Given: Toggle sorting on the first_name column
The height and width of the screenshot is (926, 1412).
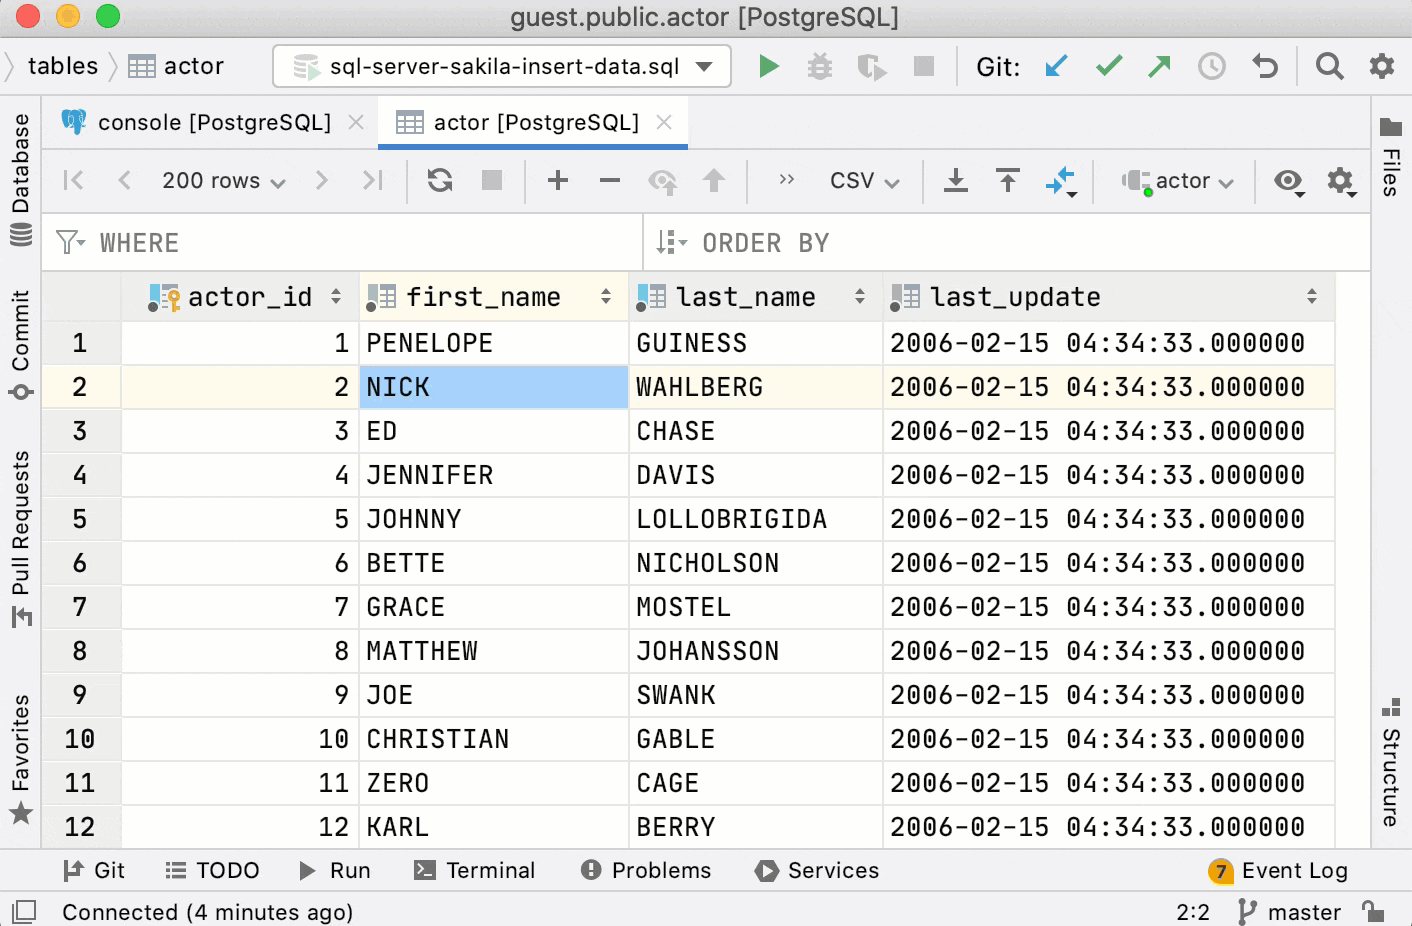Looking at the screenshot, I should [x=605, y=296].
